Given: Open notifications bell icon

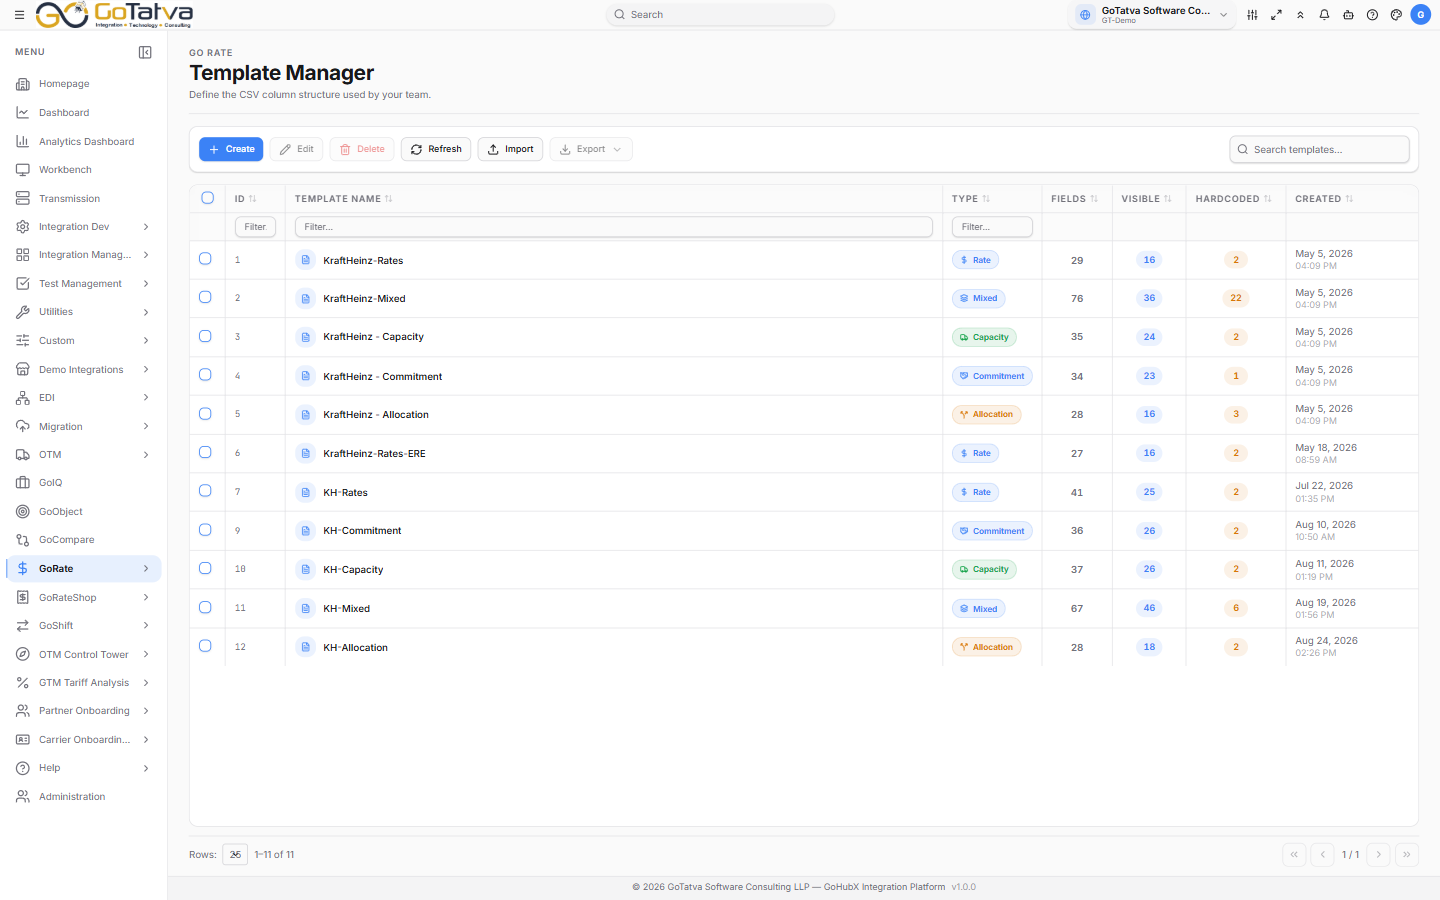Looking at the screenshot, I should [1324, 15].
